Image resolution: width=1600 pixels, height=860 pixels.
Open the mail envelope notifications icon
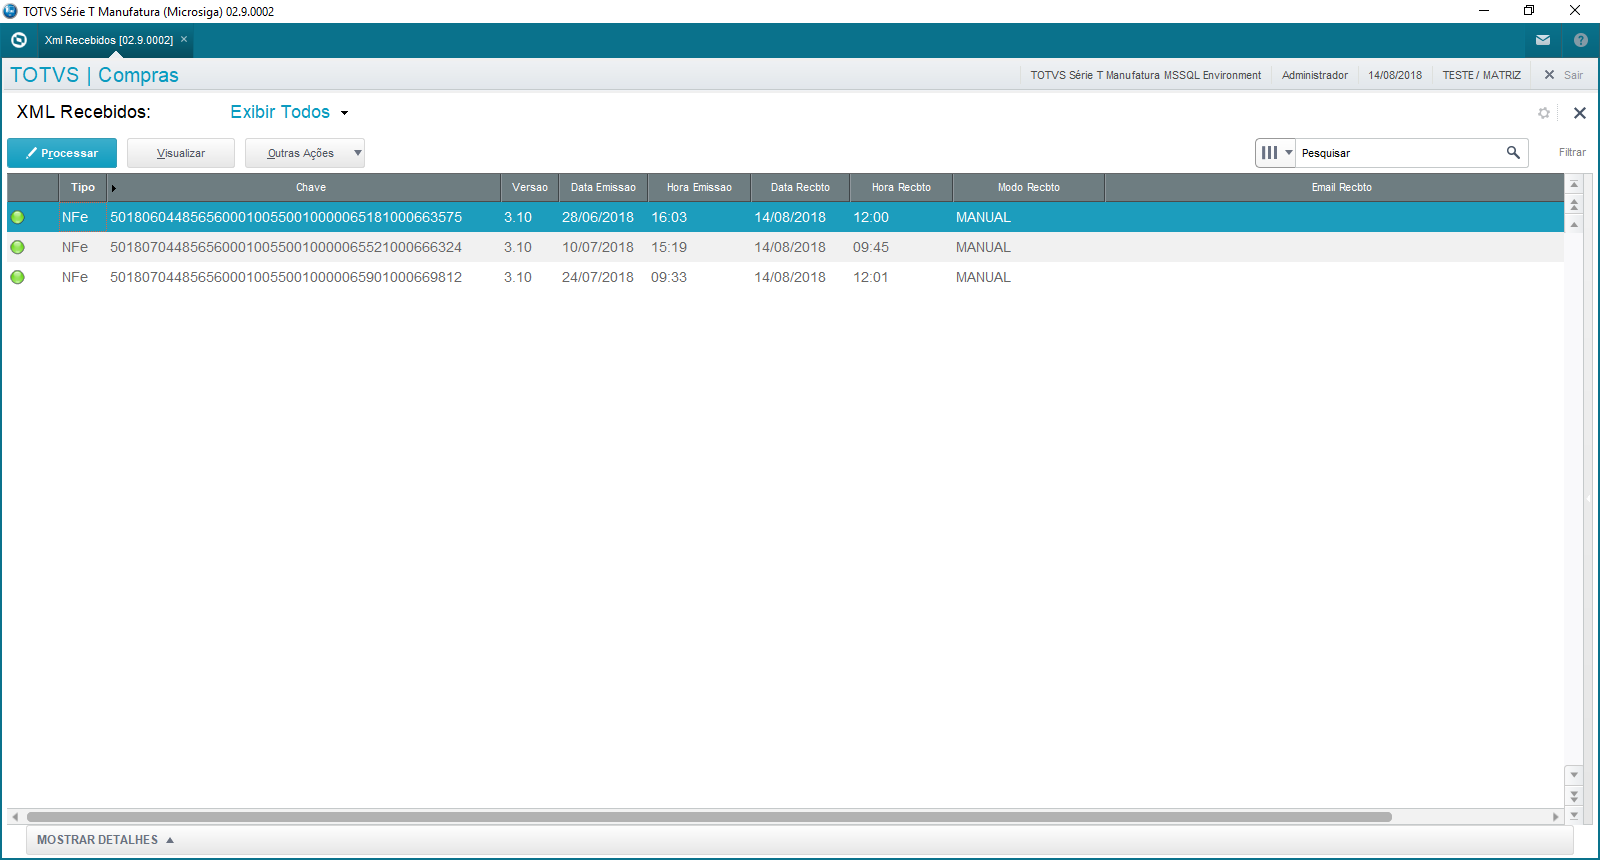(1543, 40)
